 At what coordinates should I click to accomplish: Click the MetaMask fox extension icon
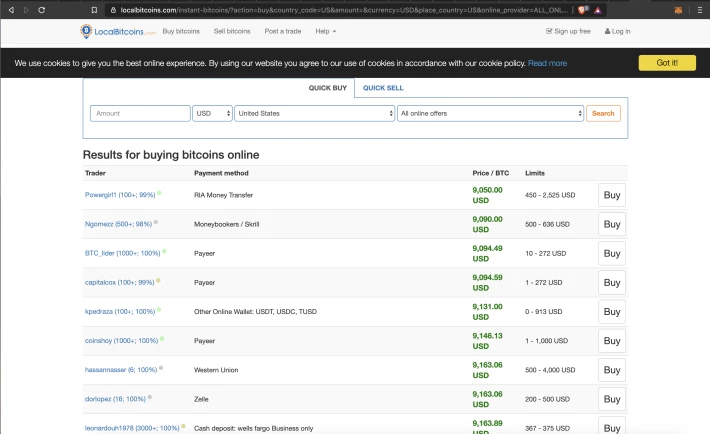[678, 10]
